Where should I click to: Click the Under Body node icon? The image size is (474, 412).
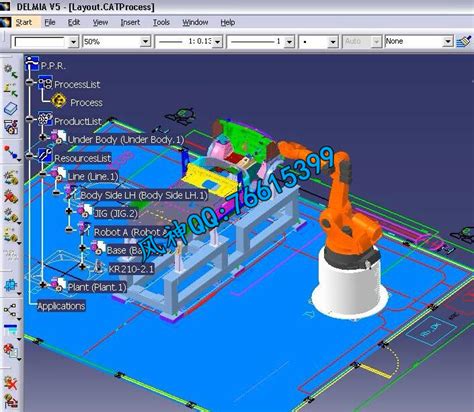coord(58,137)
